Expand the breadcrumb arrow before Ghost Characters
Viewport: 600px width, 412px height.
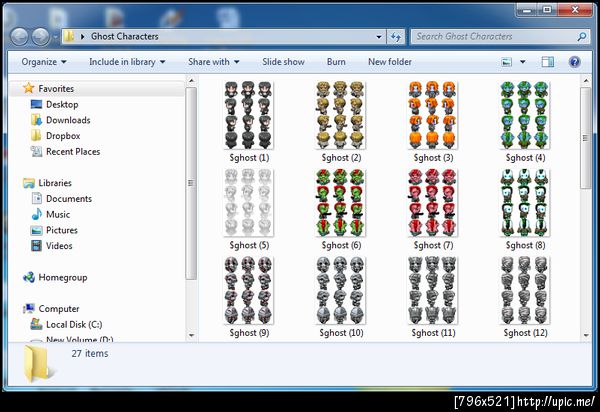[82, 37]
